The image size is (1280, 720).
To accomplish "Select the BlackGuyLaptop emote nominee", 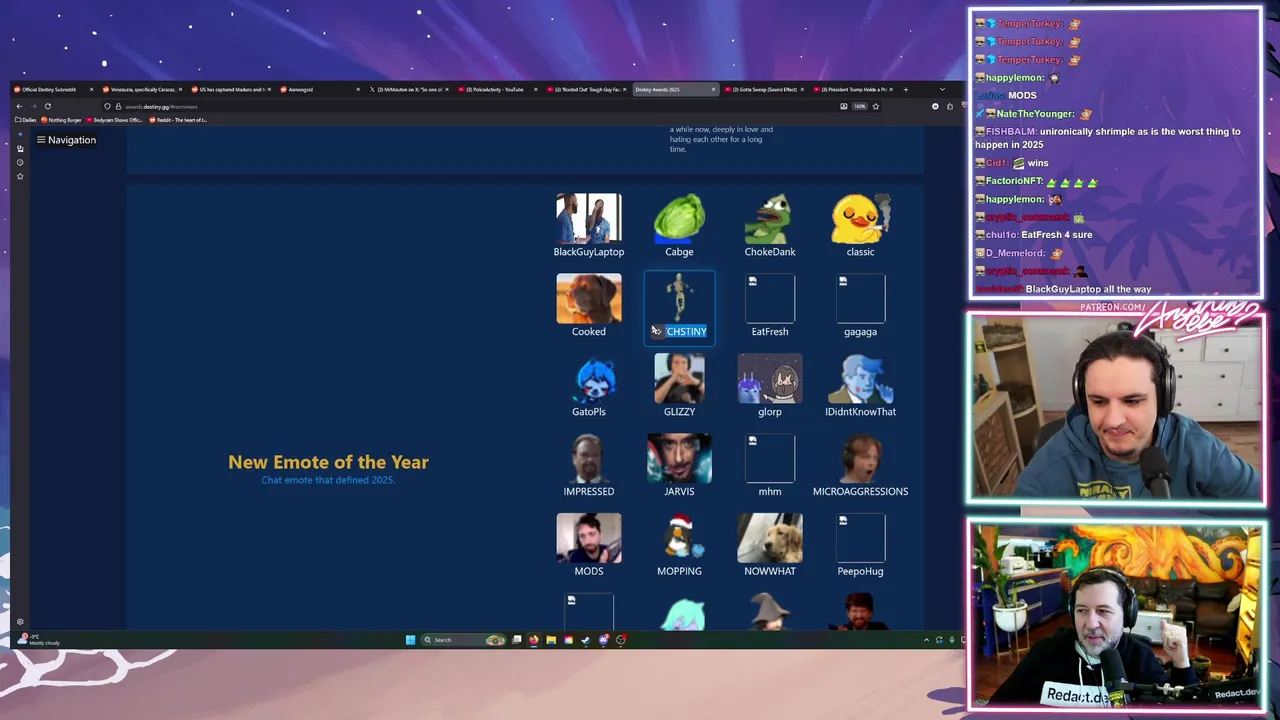I will click(589, 226).
